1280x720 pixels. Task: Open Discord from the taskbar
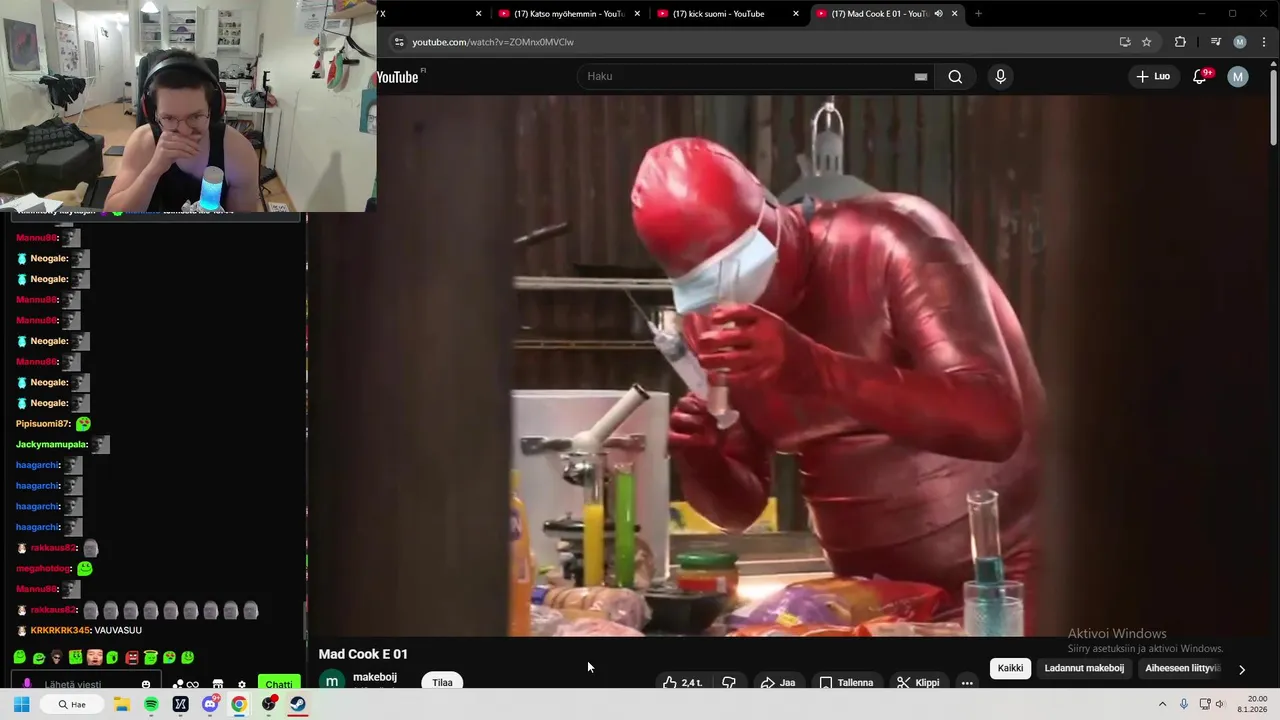(x=210, y=704)
